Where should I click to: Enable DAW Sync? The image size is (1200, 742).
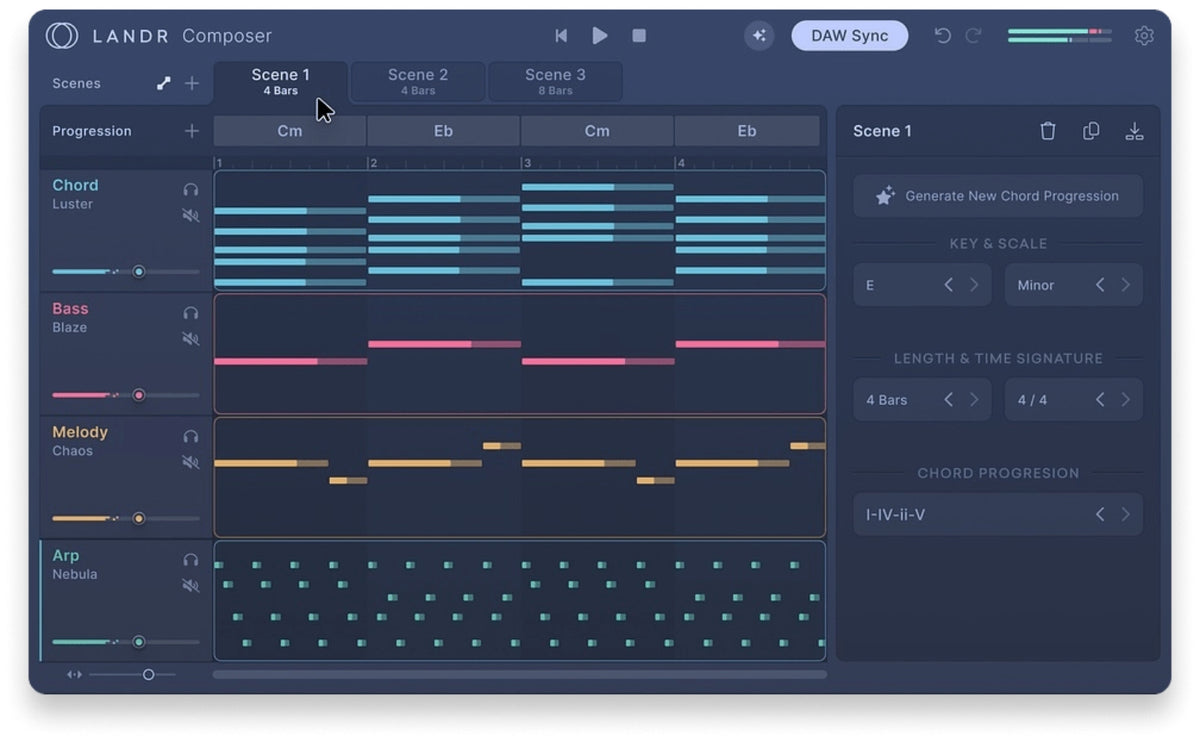pos(850,36)
